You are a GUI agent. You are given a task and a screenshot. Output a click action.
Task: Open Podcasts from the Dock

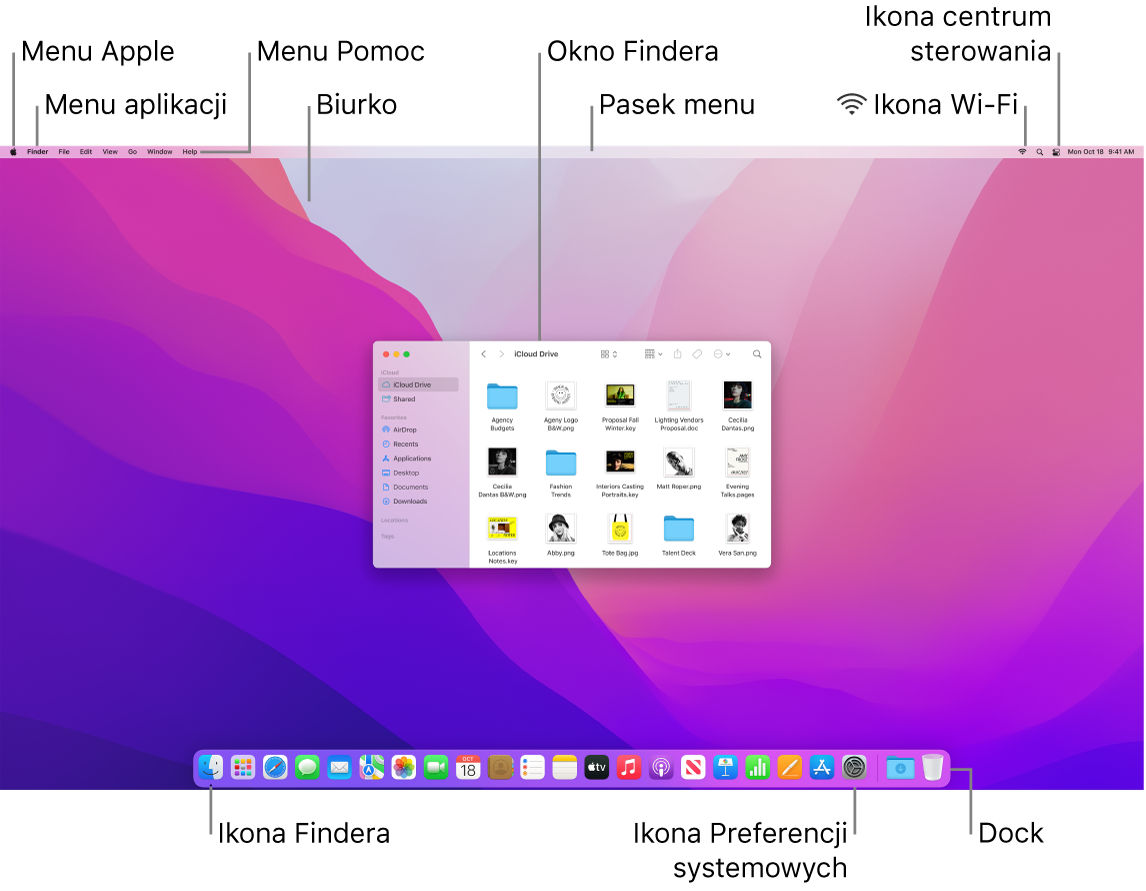point(661,767)
